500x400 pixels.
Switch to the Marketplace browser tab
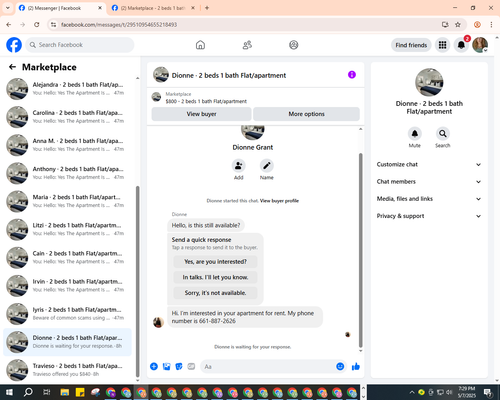[x=153, y=8]
